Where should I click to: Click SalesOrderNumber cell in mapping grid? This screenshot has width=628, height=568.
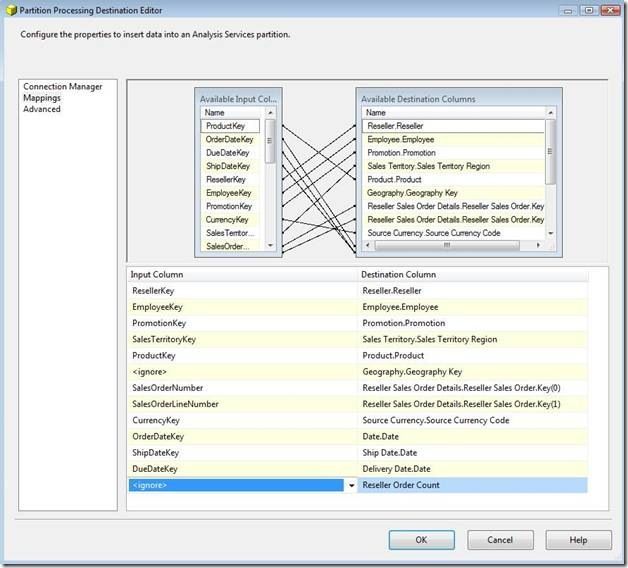click(x=243, y=388)
